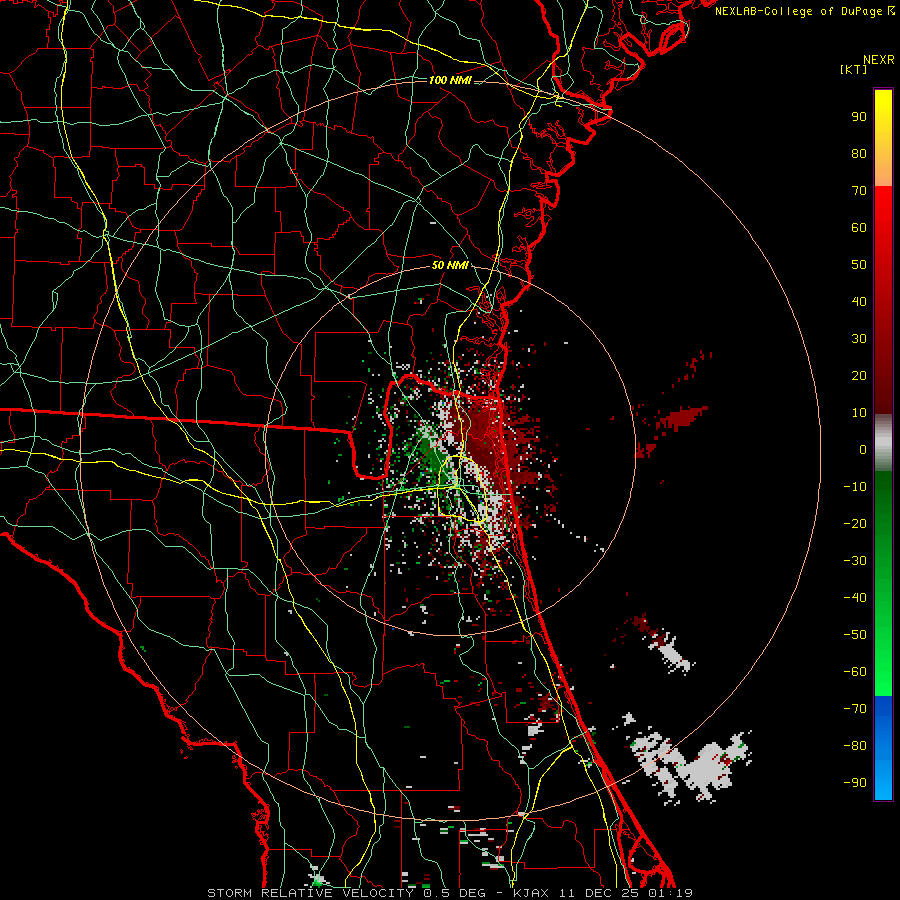Click the -80 value on velocity scale
This screenshot has height=900, width=900.
coord(855,746)
